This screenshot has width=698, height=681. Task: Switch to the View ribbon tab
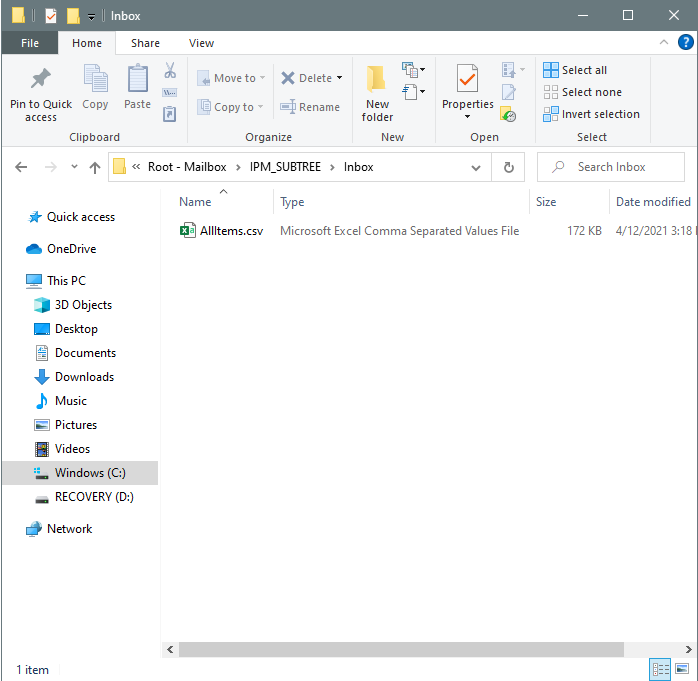point(201,43)
